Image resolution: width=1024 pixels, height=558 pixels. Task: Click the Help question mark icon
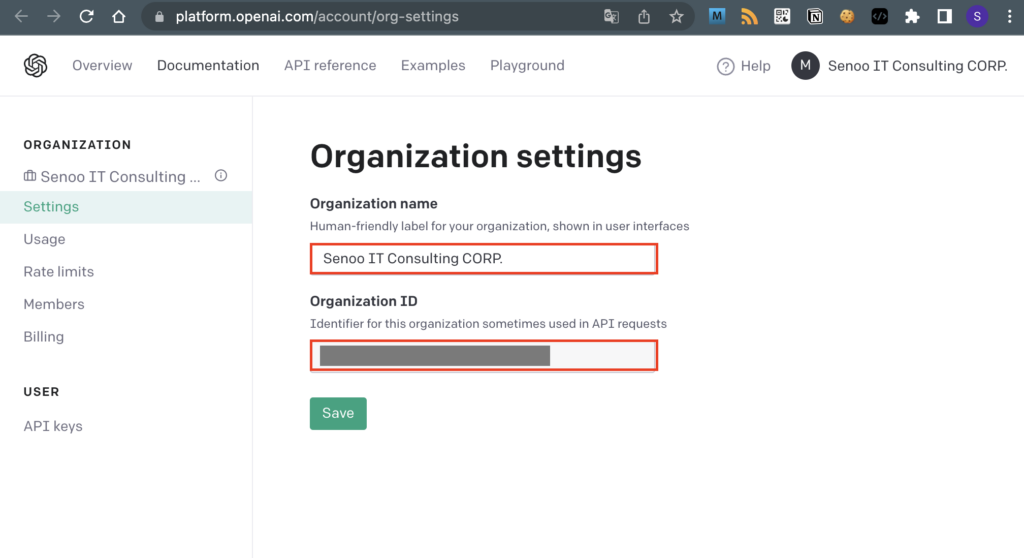pyautogui.click(x=726, y=66)
